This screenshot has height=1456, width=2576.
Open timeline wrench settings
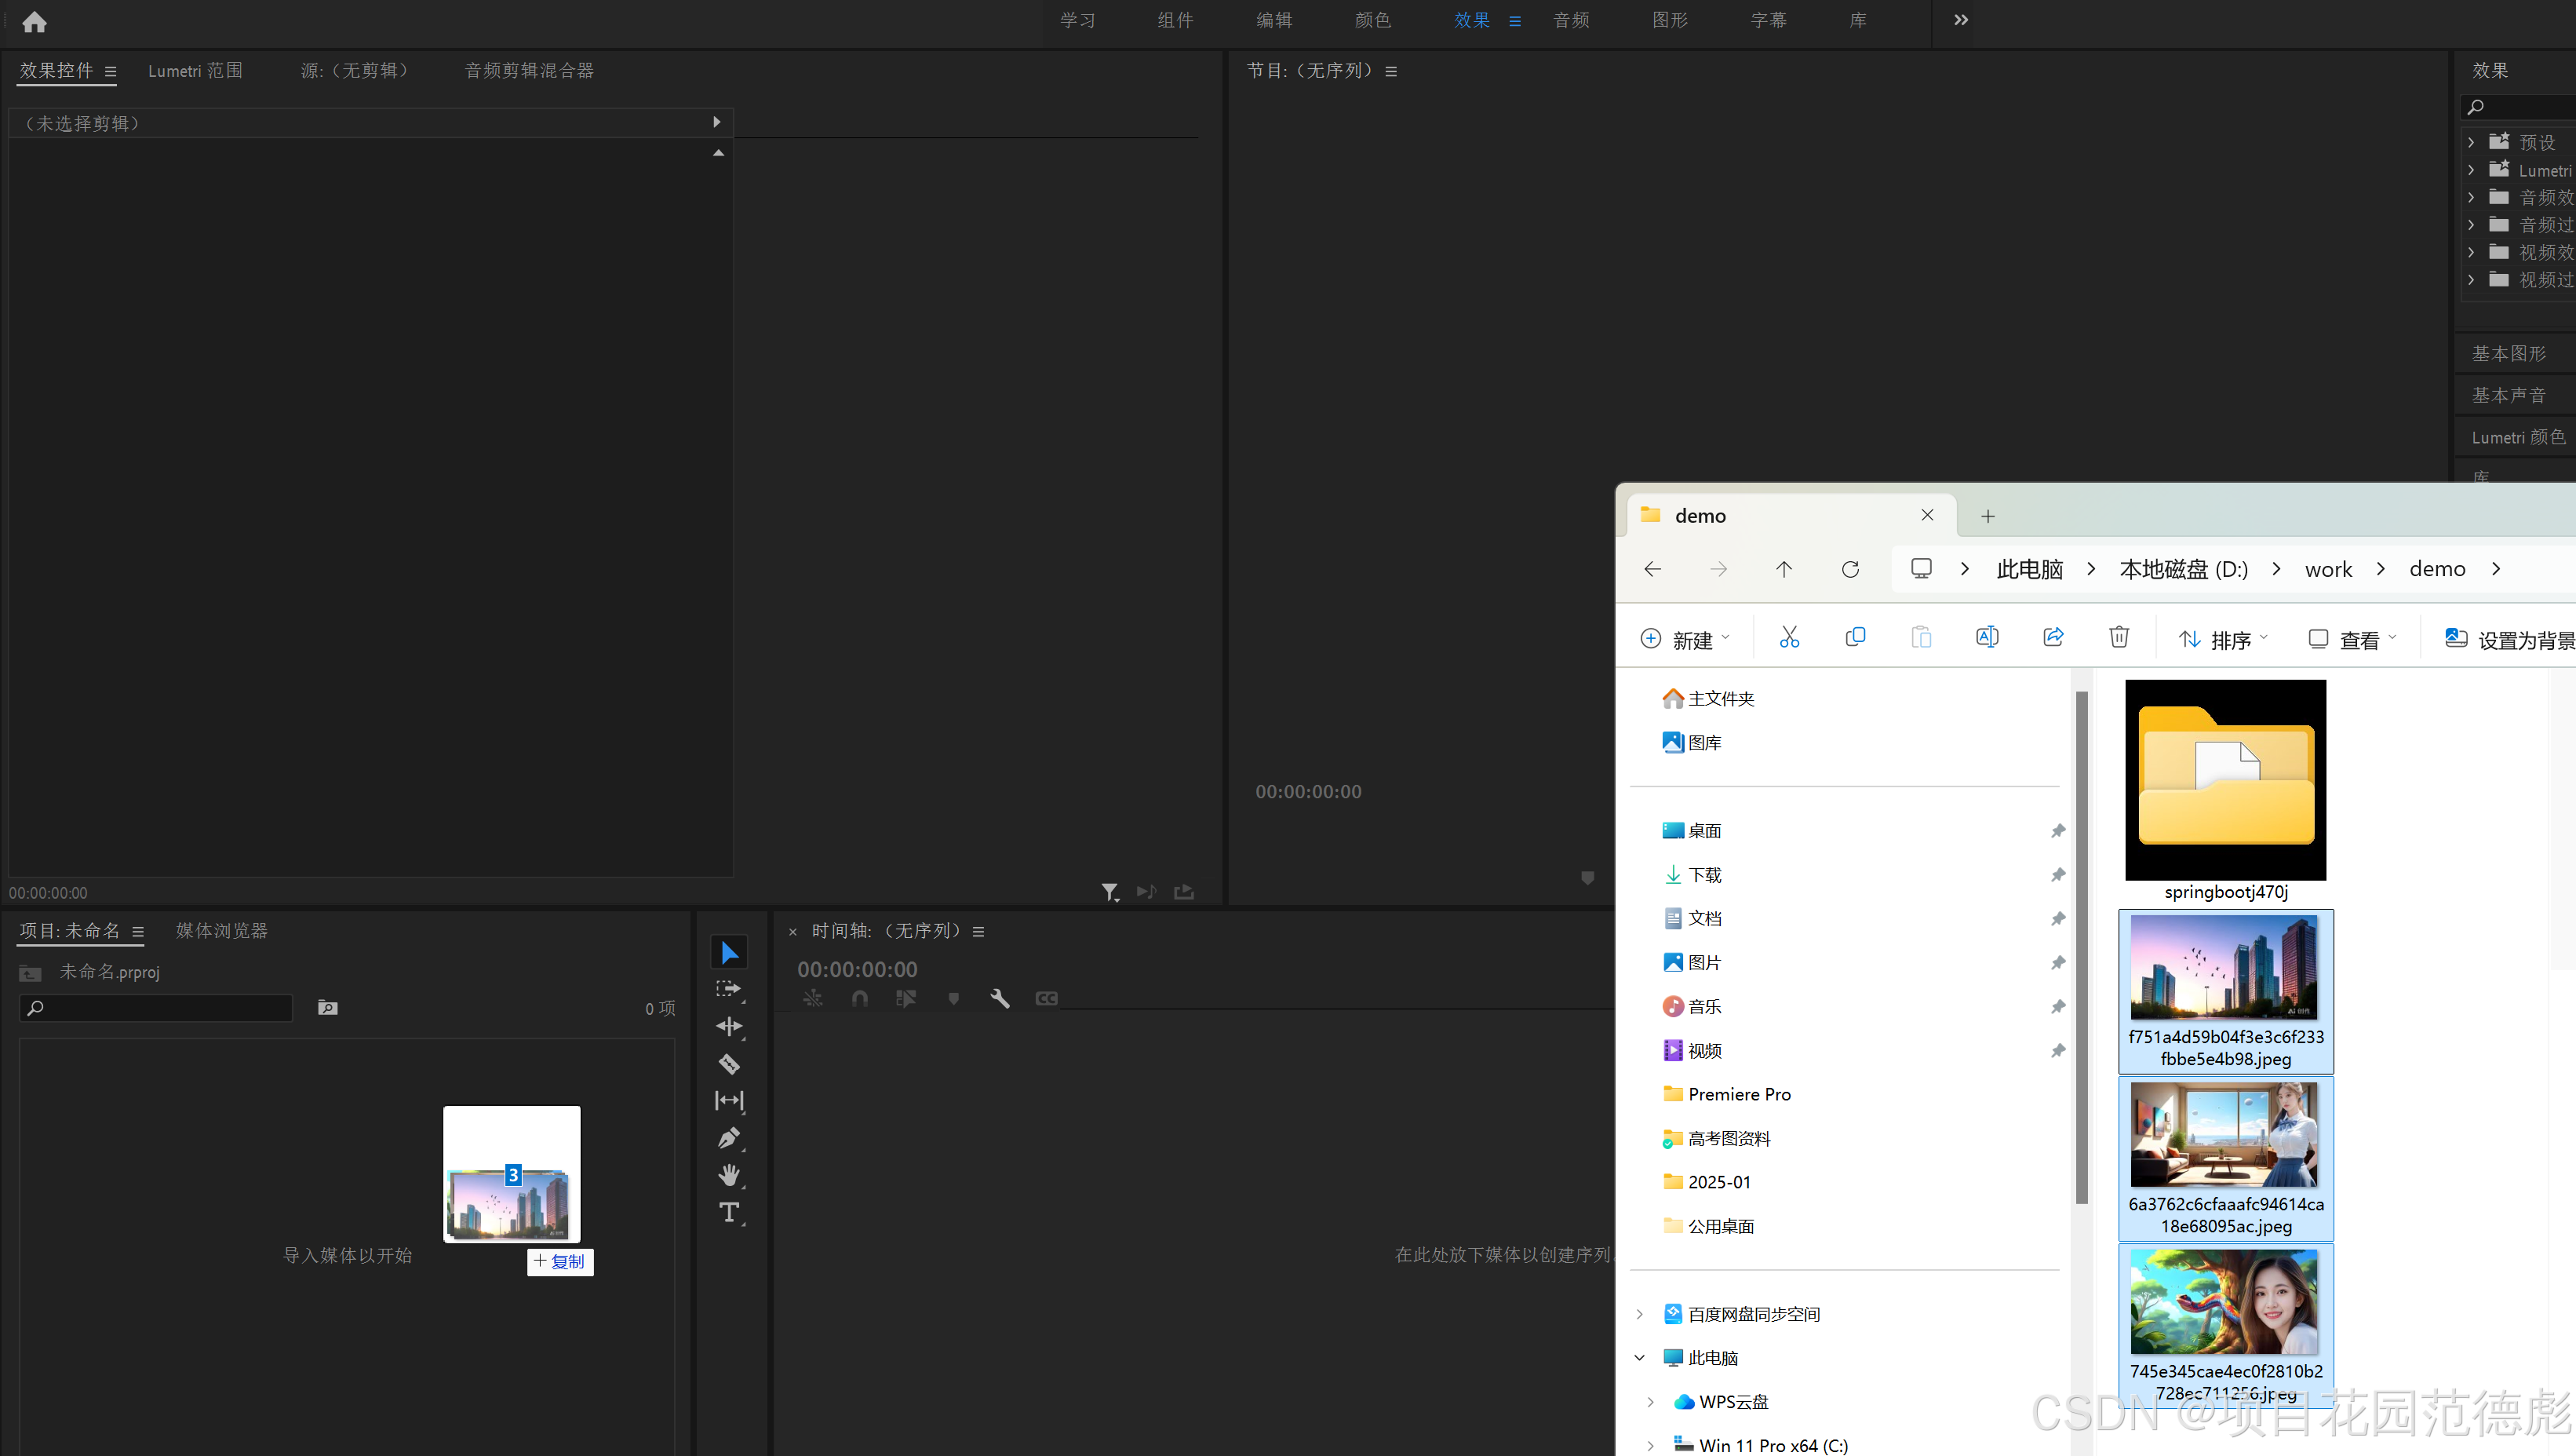pyautogui.click(x=999, y=998)
